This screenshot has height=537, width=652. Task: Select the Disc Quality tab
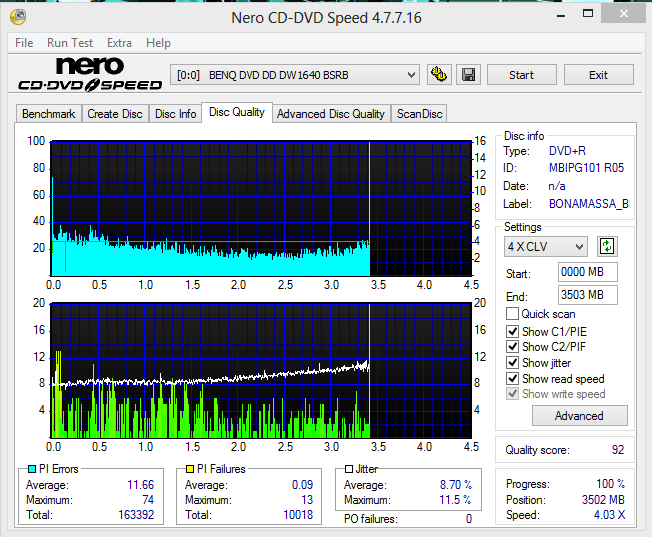point(237,112)
